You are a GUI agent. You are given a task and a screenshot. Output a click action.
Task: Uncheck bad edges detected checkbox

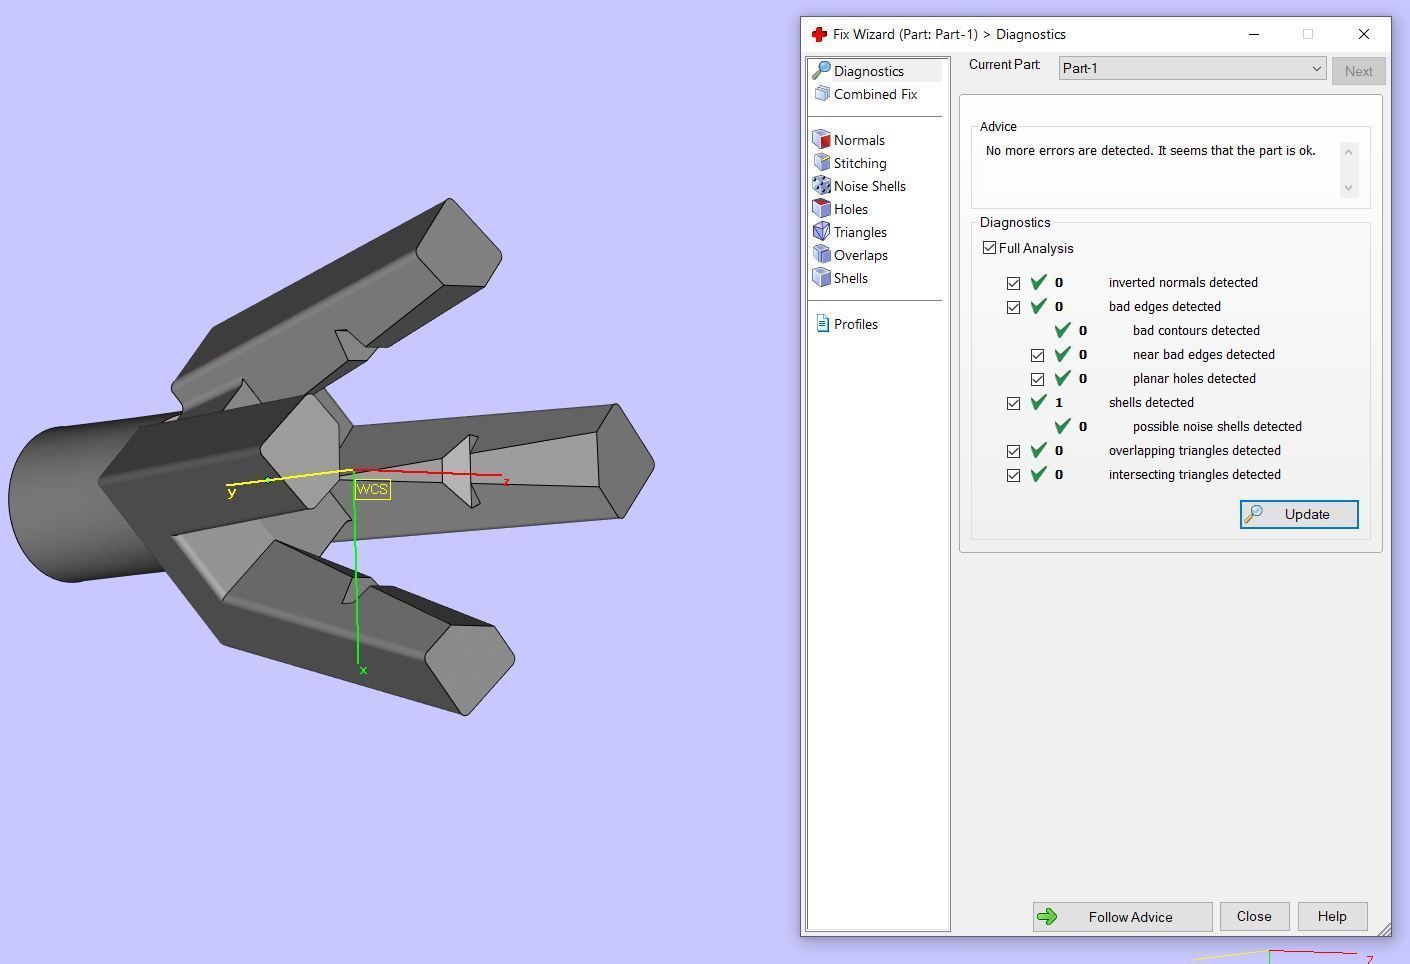(x=1013, y=307)
